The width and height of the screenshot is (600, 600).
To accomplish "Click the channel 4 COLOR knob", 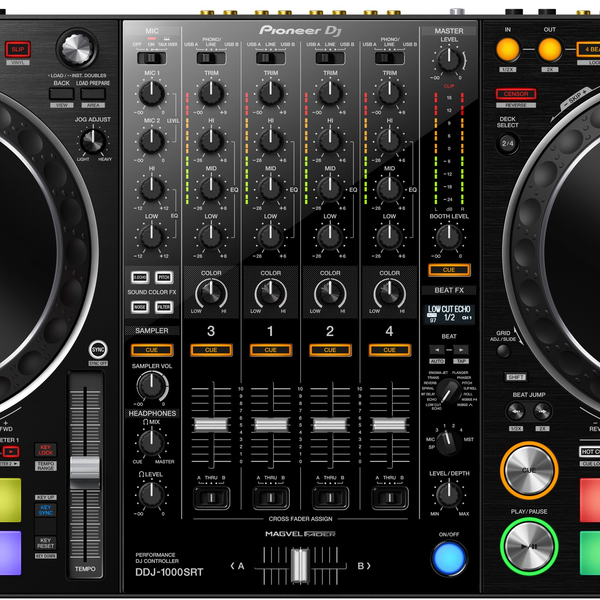I will pyautogui.click(x=390, y=294).
